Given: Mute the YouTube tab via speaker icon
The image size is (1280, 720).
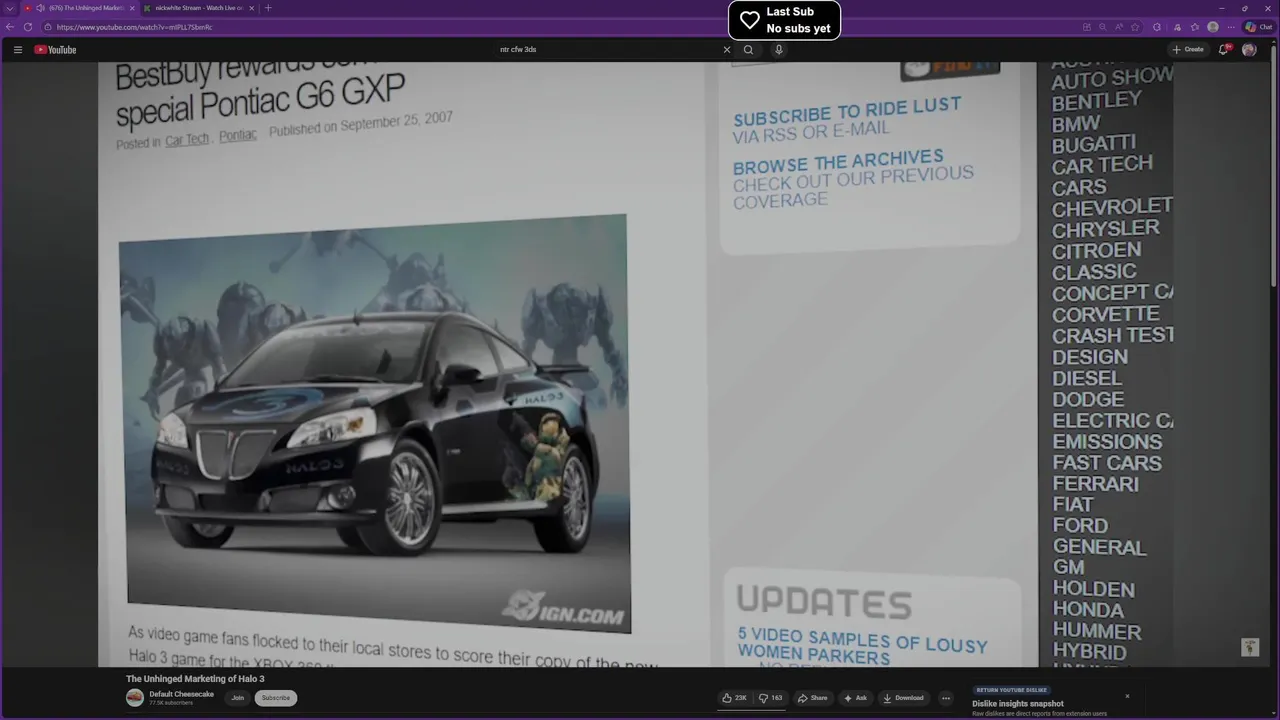Looking at the screenshot, I should (x=41, y=8).
